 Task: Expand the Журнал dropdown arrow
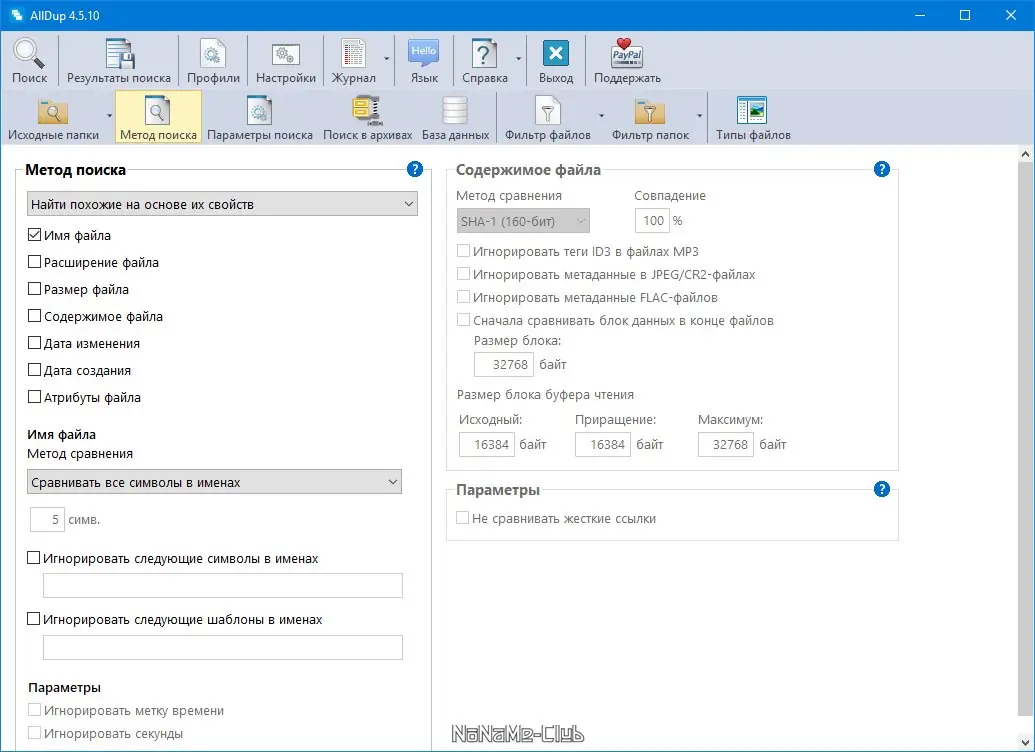(x=387, y=59)
